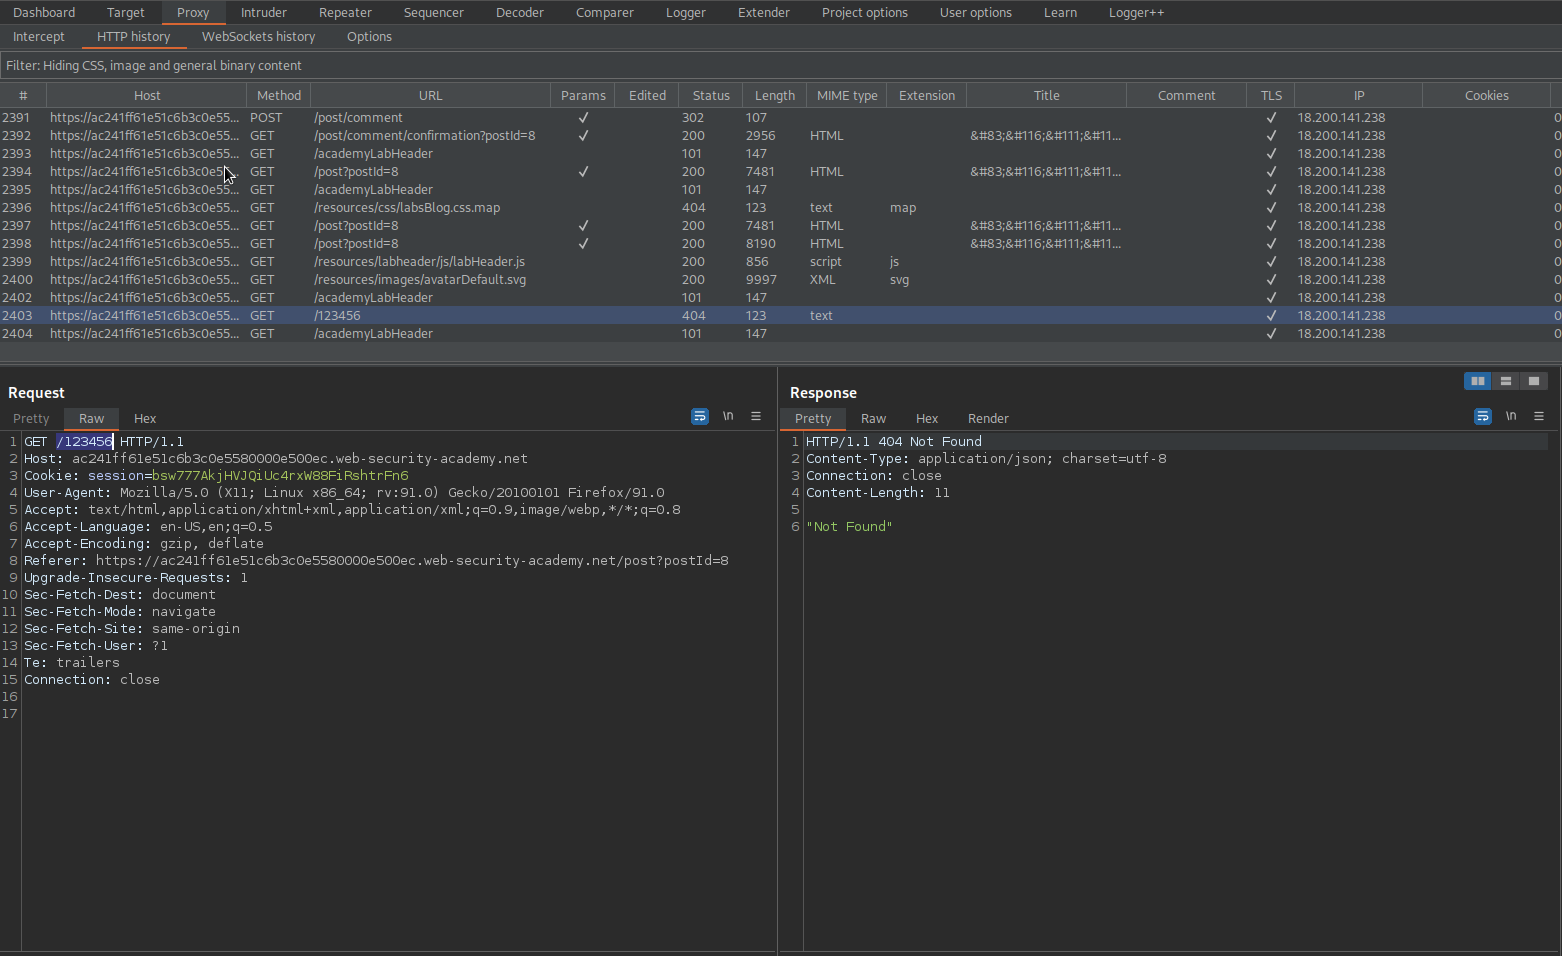Switch to WebSockets history sub-tab
This screenshot has width=1562, height=956.
tap(259, 36)
